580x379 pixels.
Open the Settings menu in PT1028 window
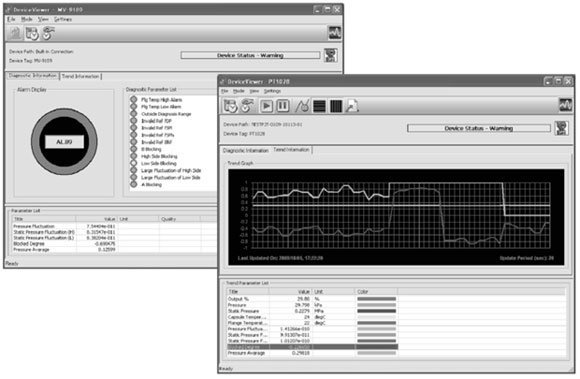pos(273,91)
